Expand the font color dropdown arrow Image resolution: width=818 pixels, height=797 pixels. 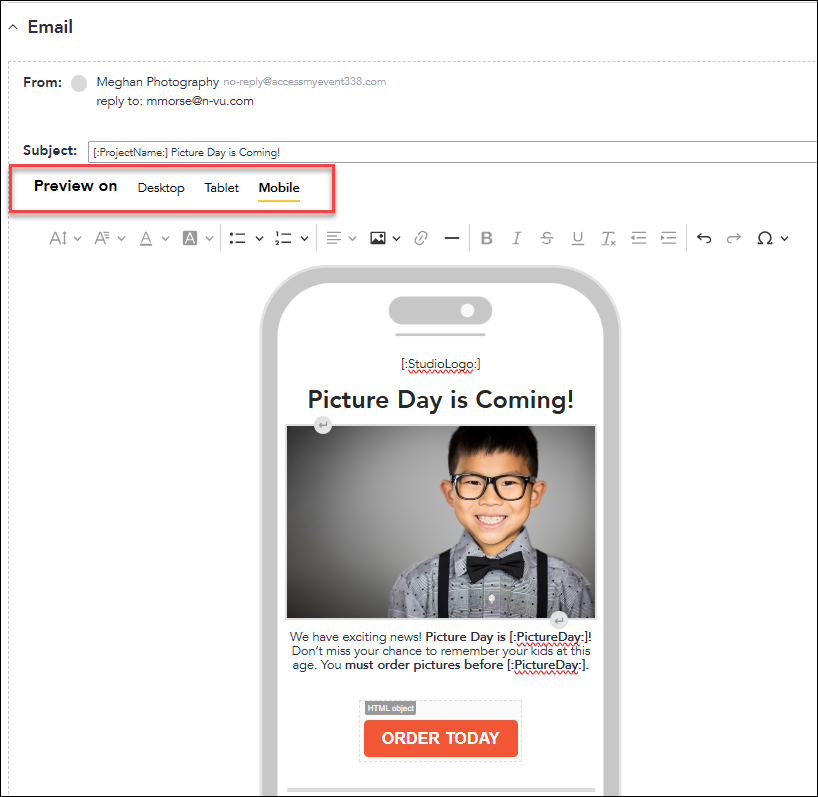point(165,238)
